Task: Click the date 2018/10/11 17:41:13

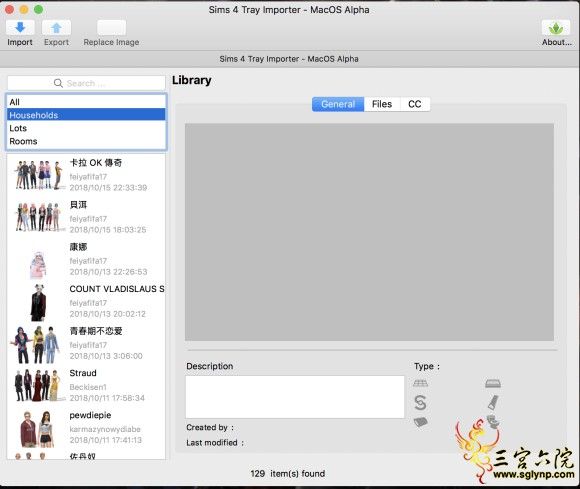Action: (105, 440)
